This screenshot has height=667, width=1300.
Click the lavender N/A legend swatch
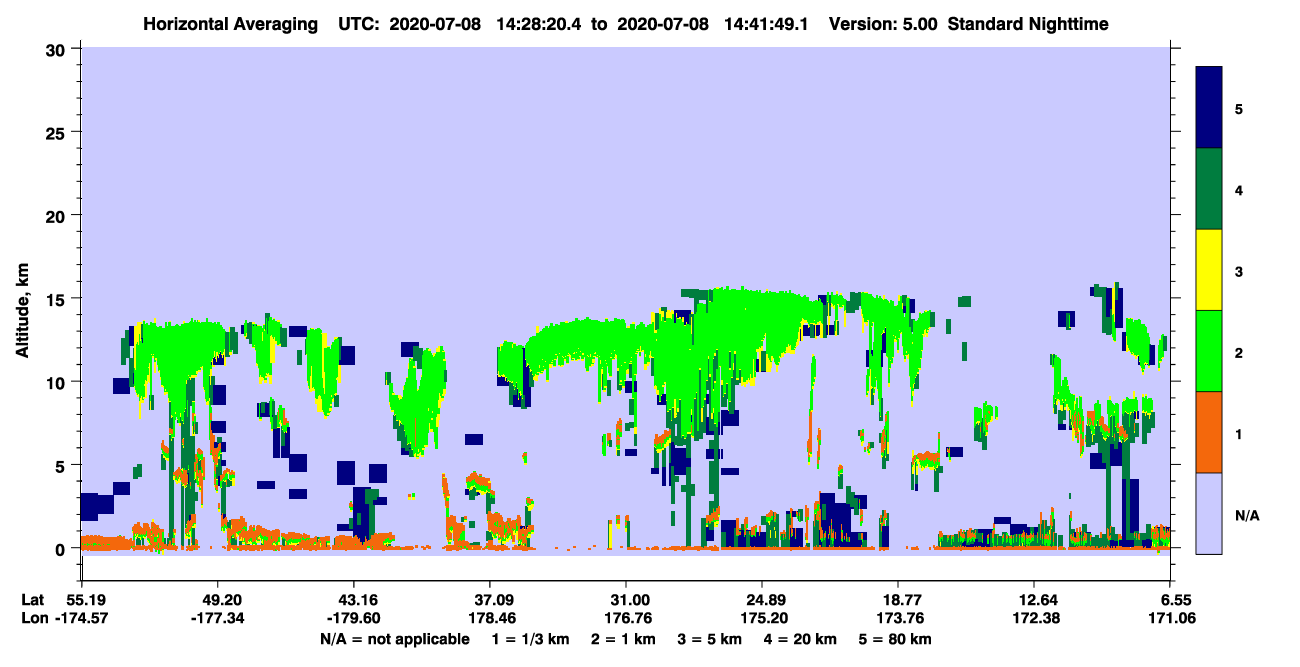pyautogui.click(x=1209, y=512)
